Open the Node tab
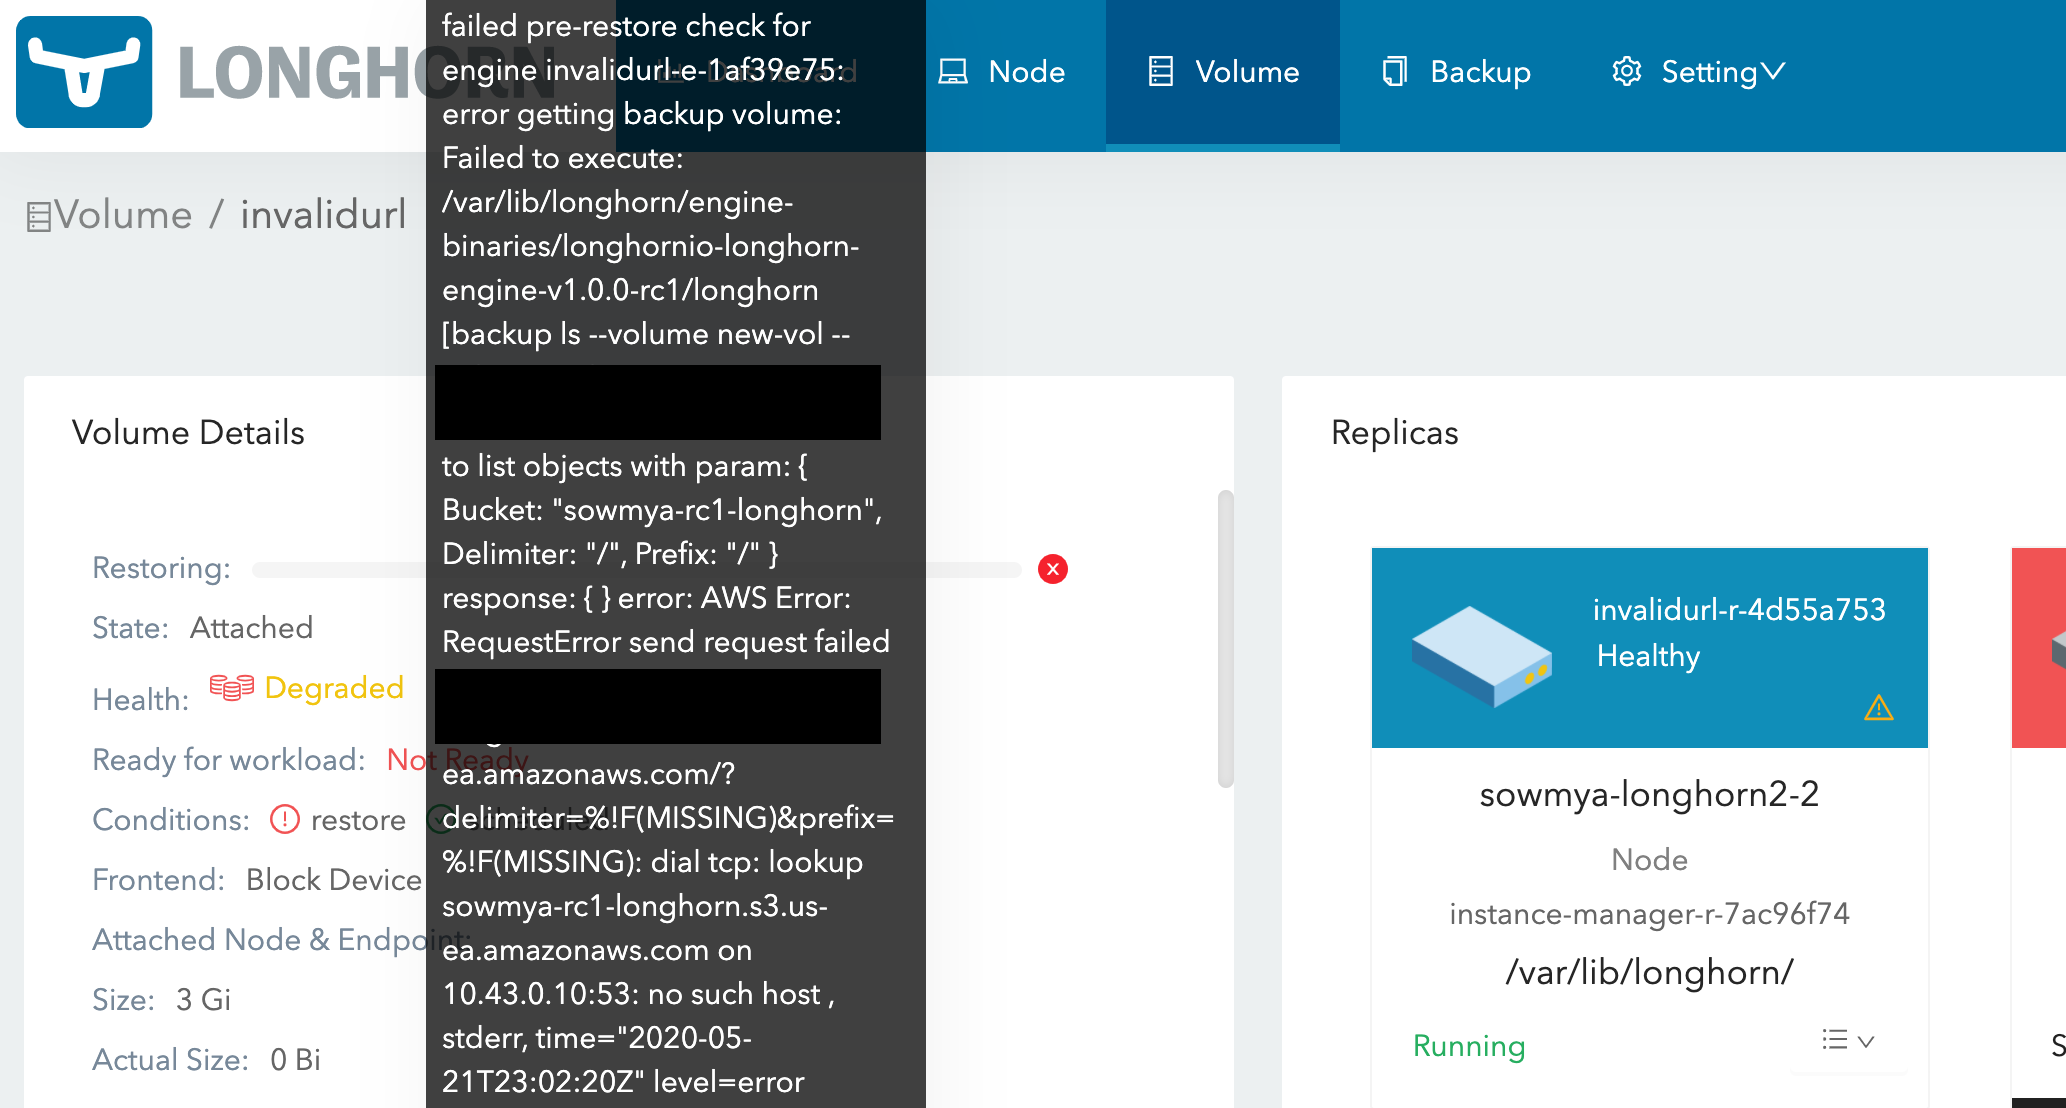Image resolution: width=2066 pixels, height=1108 pixels. click(1003, 72)
